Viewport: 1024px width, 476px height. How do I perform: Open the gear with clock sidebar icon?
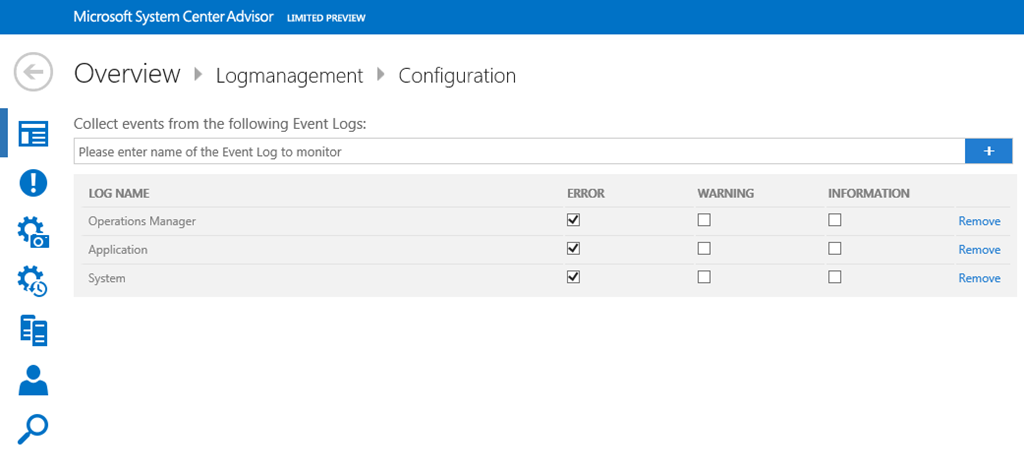33,281
